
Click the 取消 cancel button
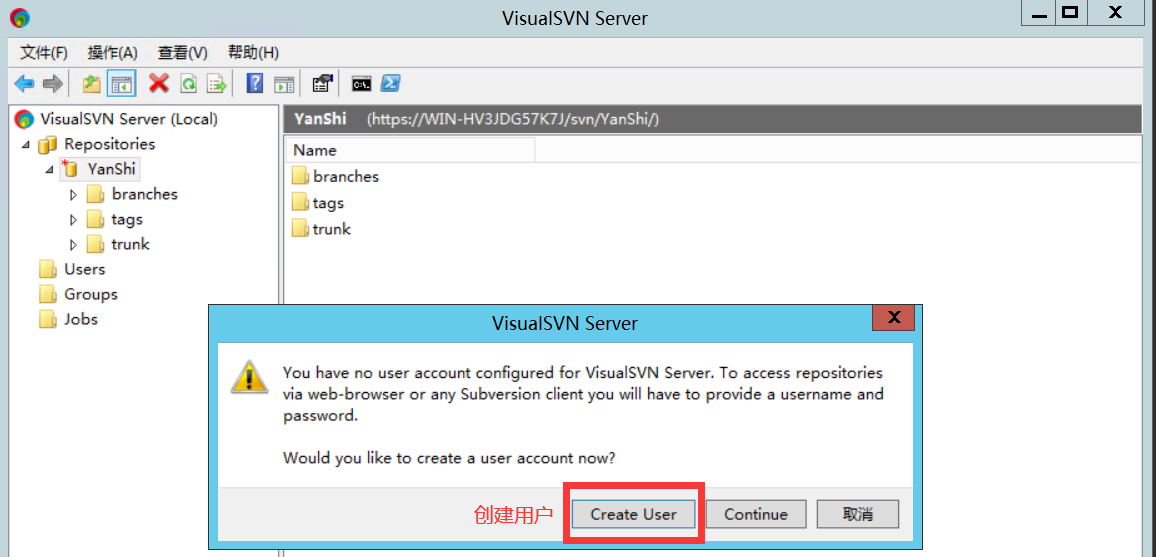857,514
